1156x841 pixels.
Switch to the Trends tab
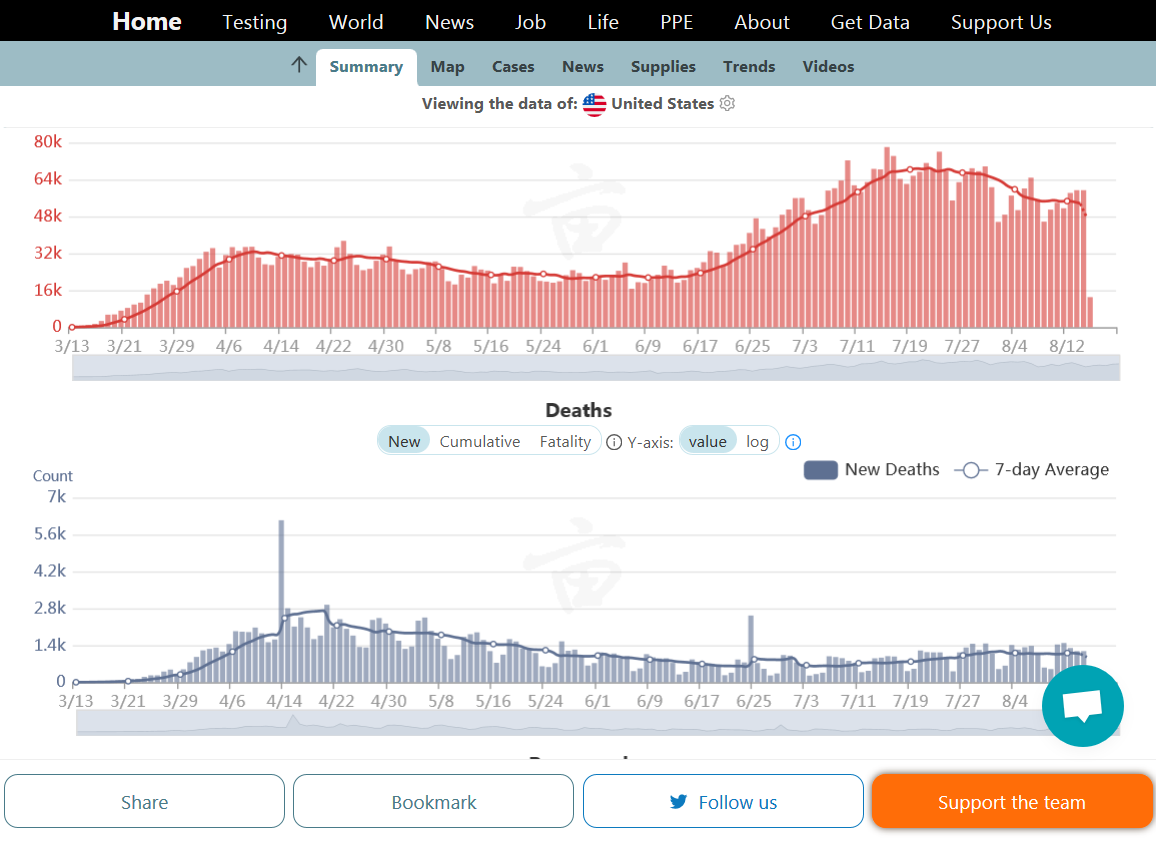click(x=749, y=67)
